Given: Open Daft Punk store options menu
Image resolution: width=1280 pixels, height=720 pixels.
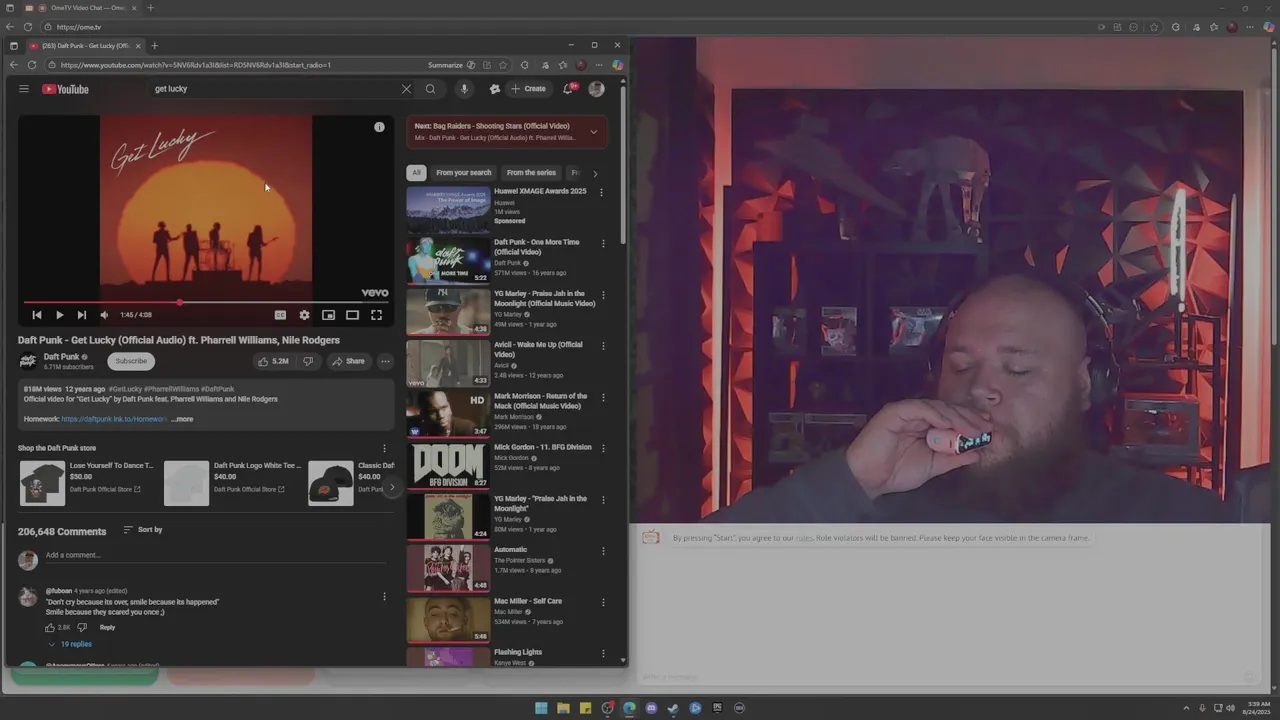Looking at the screenshot, I should pos(384,448).
